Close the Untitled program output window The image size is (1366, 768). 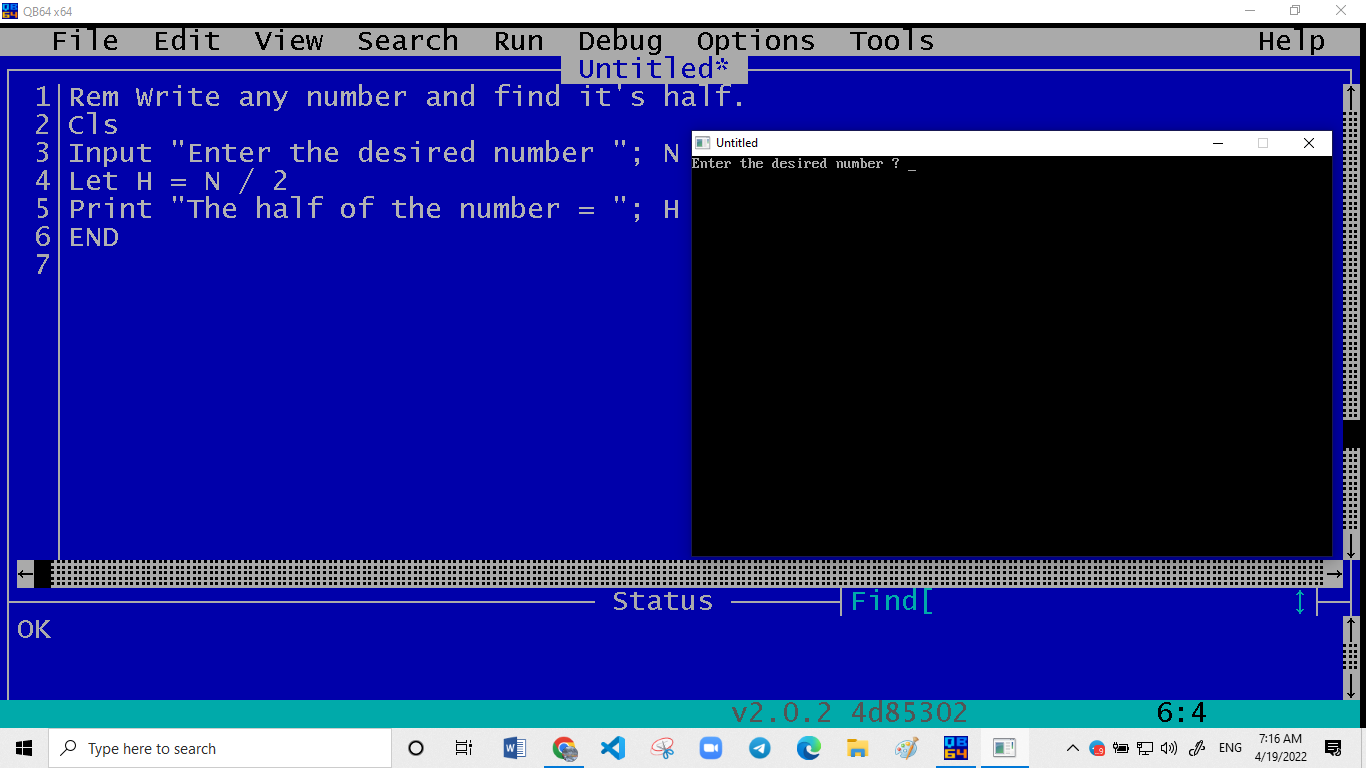click(x=1309, y=143)
